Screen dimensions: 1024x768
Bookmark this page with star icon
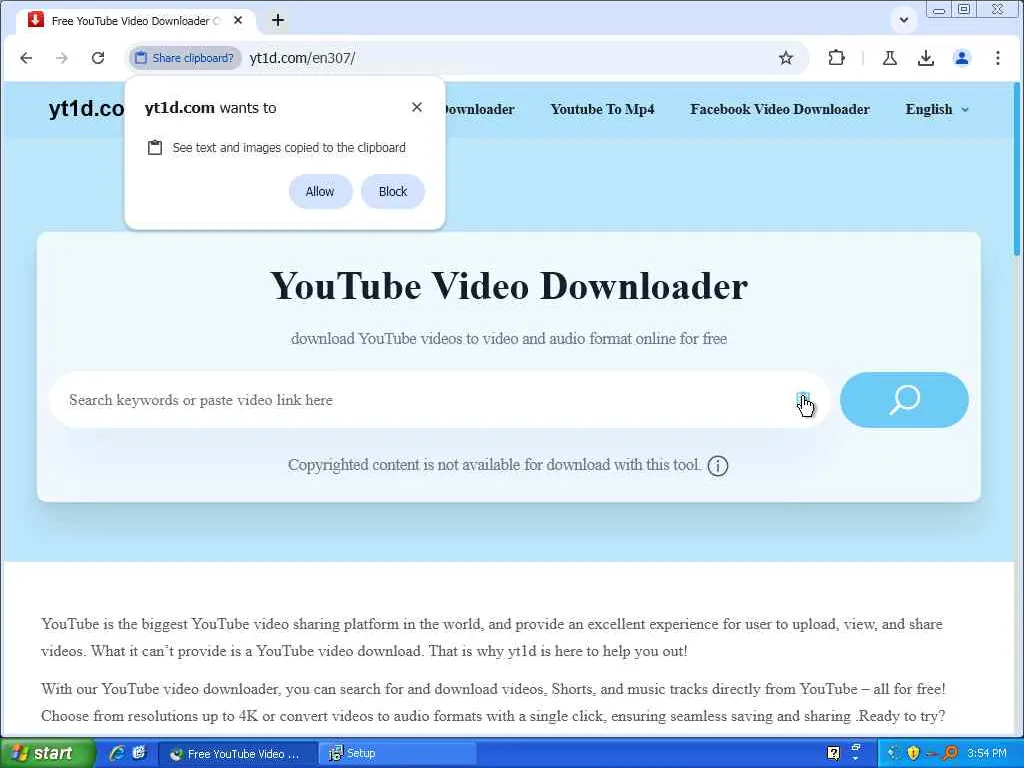786,58
